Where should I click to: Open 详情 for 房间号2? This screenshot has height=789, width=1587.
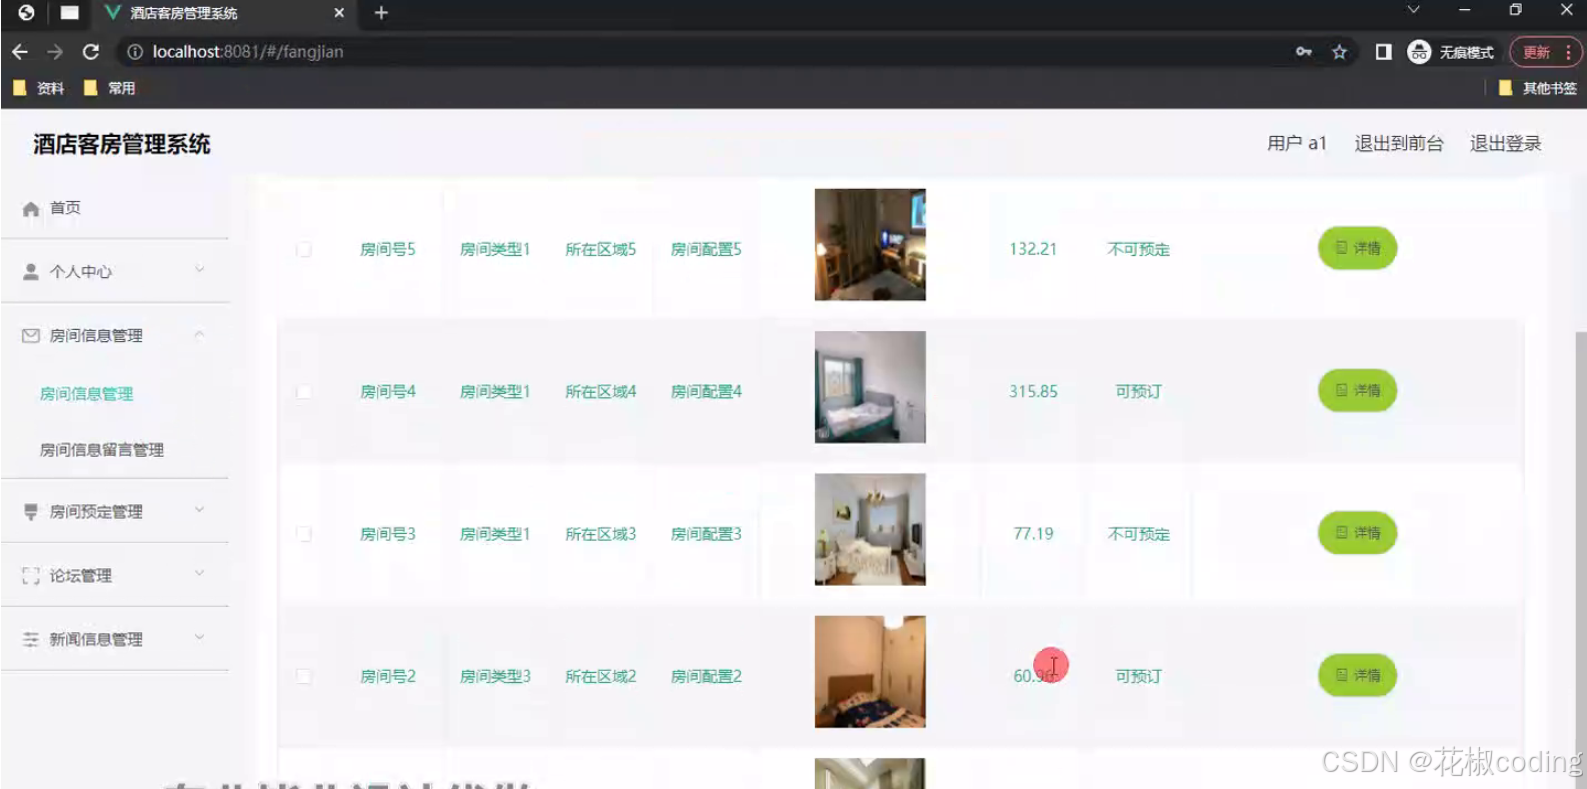[x=1357, y=675]
